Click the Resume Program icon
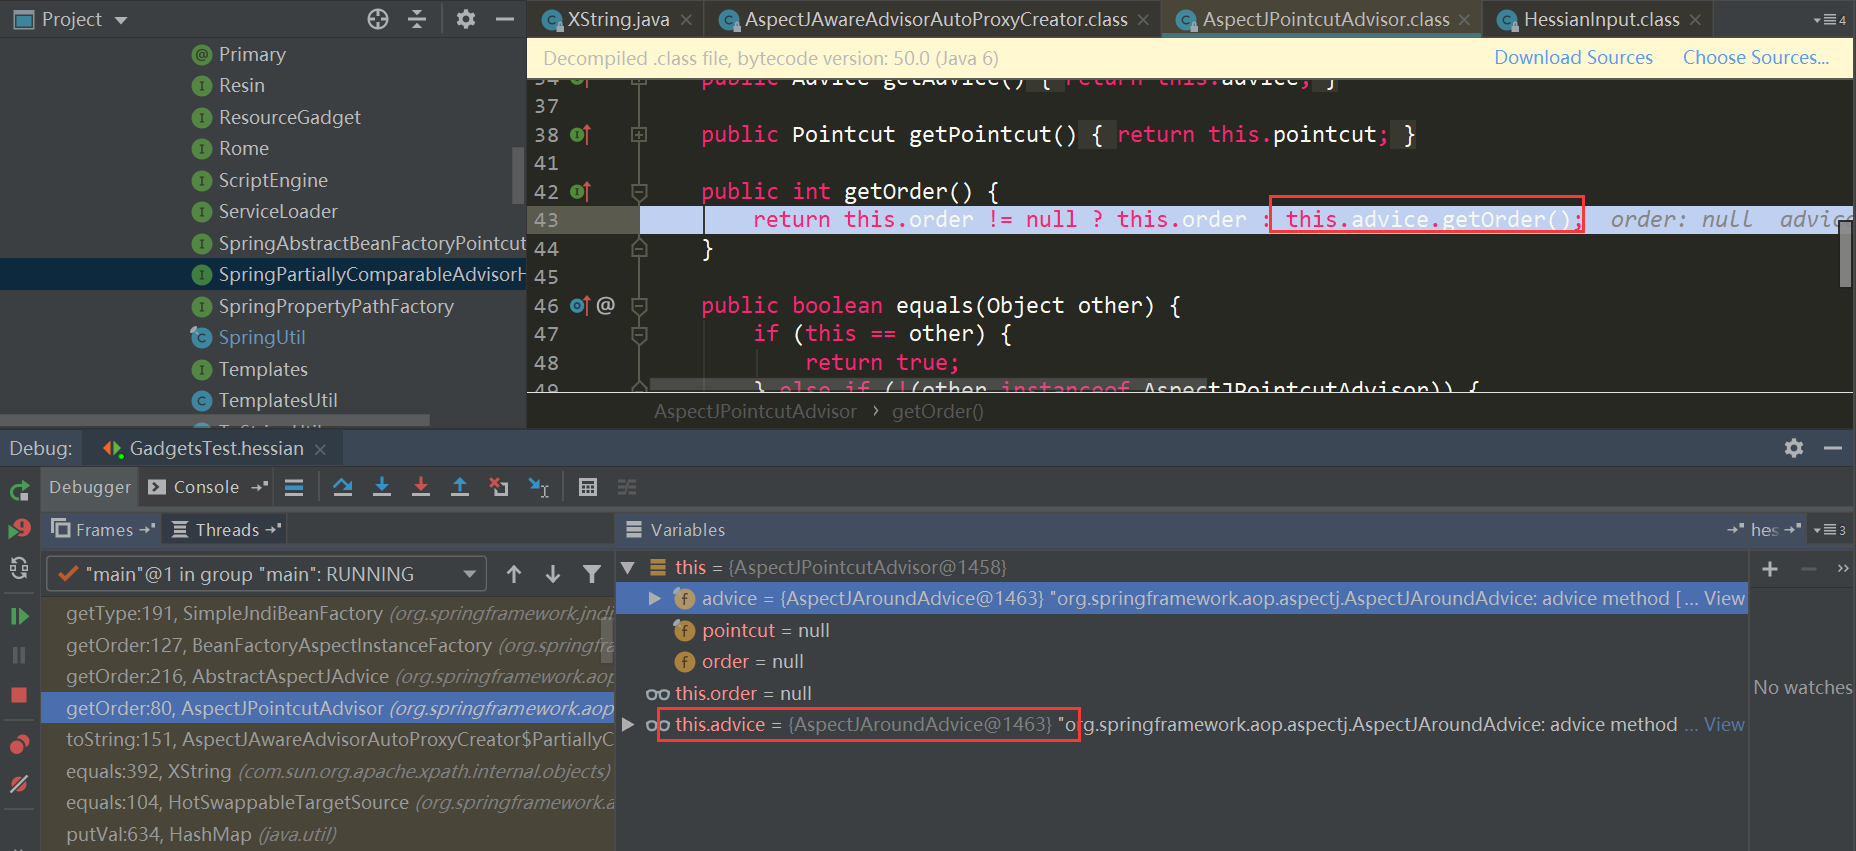This screenshot has width=1856, height=851. (x=19, y=616)
